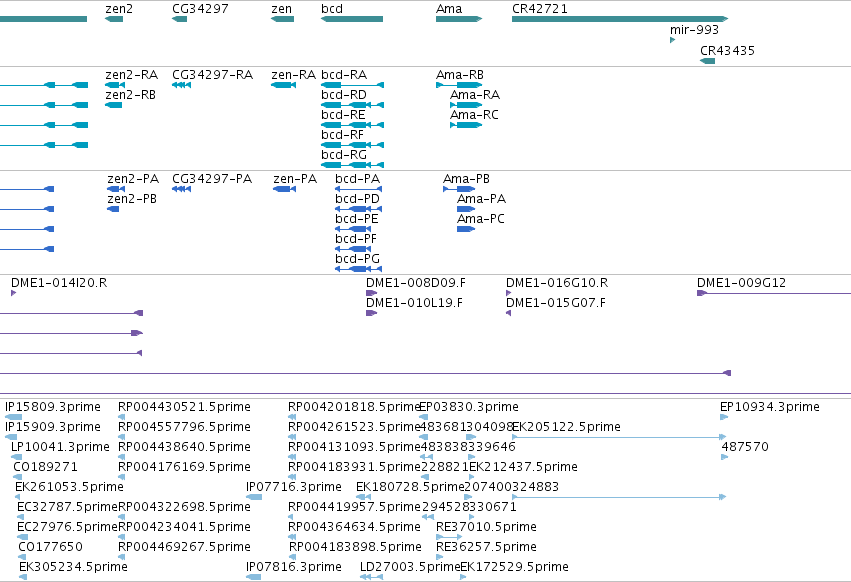Select the bcd-RD transcript
This screenshot has width=851, height=582.
click(353, 105)
